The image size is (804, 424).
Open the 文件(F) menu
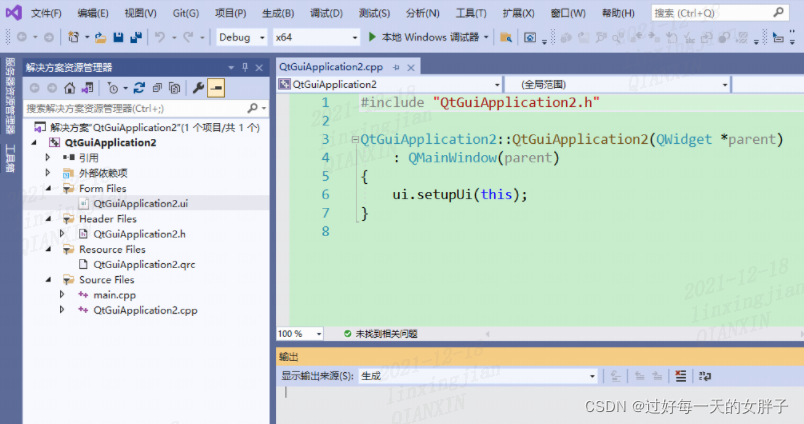pos(46,13)
